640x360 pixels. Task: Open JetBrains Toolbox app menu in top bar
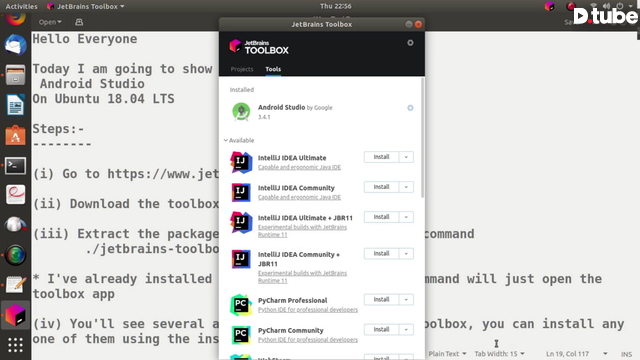click(x=86, y=7)
